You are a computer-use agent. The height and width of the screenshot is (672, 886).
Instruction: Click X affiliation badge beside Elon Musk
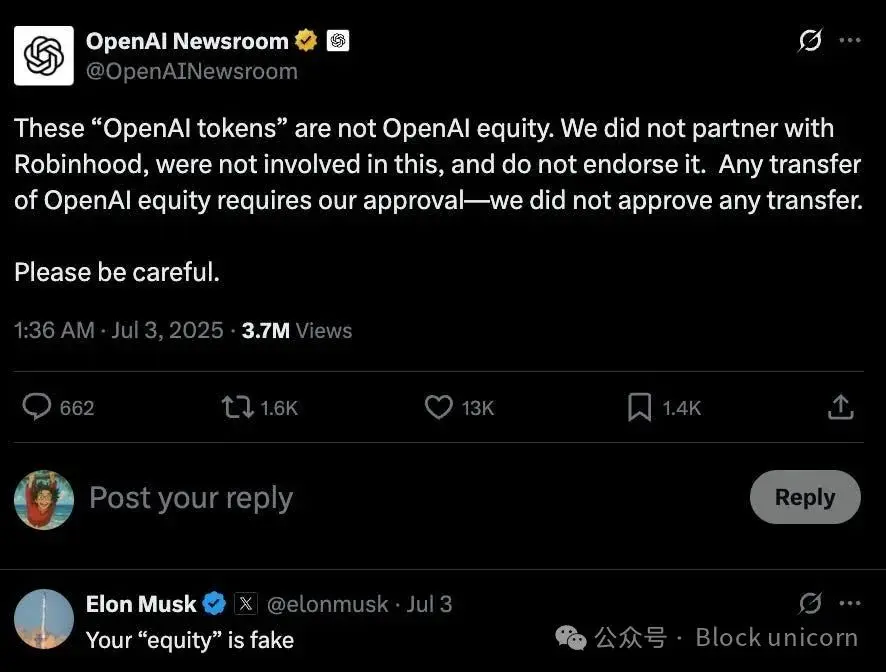[246, 604]
